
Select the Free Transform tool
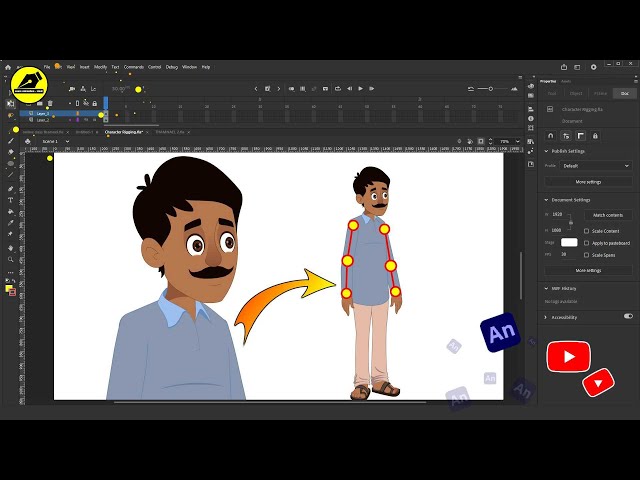click(11, 104)
